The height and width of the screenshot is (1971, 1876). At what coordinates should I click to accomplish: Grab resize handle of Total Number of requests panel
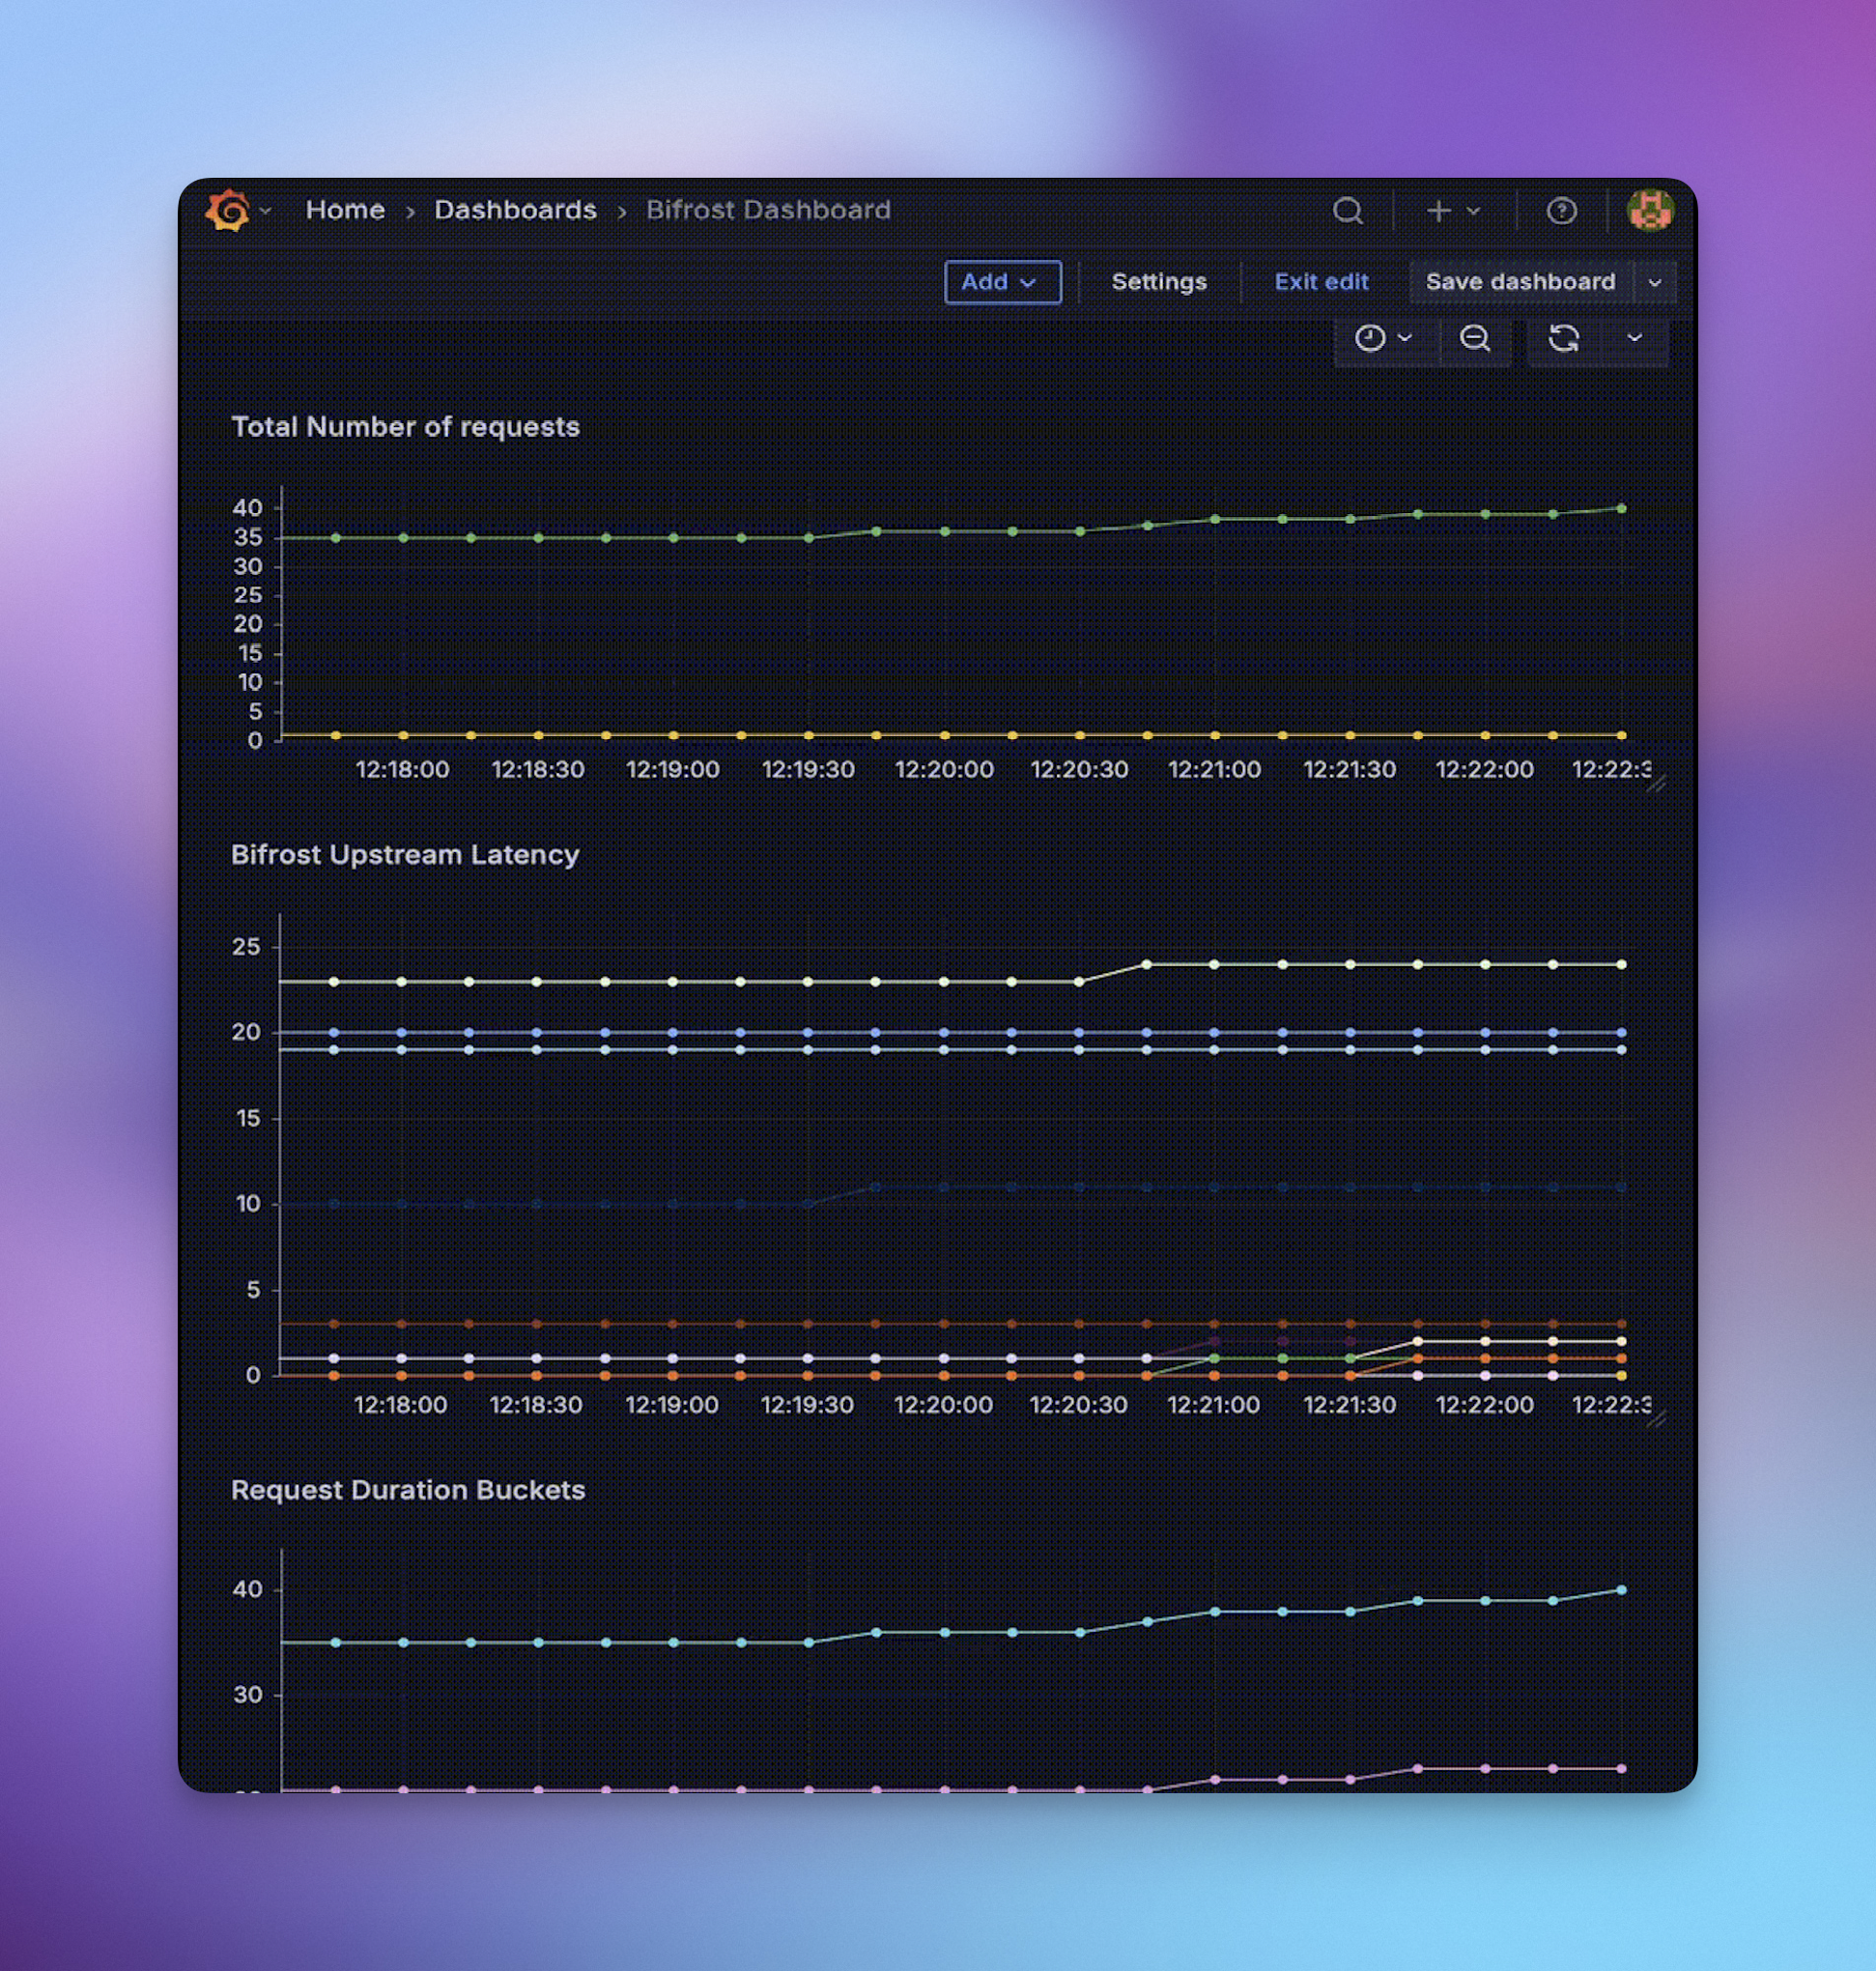[x=1656, y=784]
